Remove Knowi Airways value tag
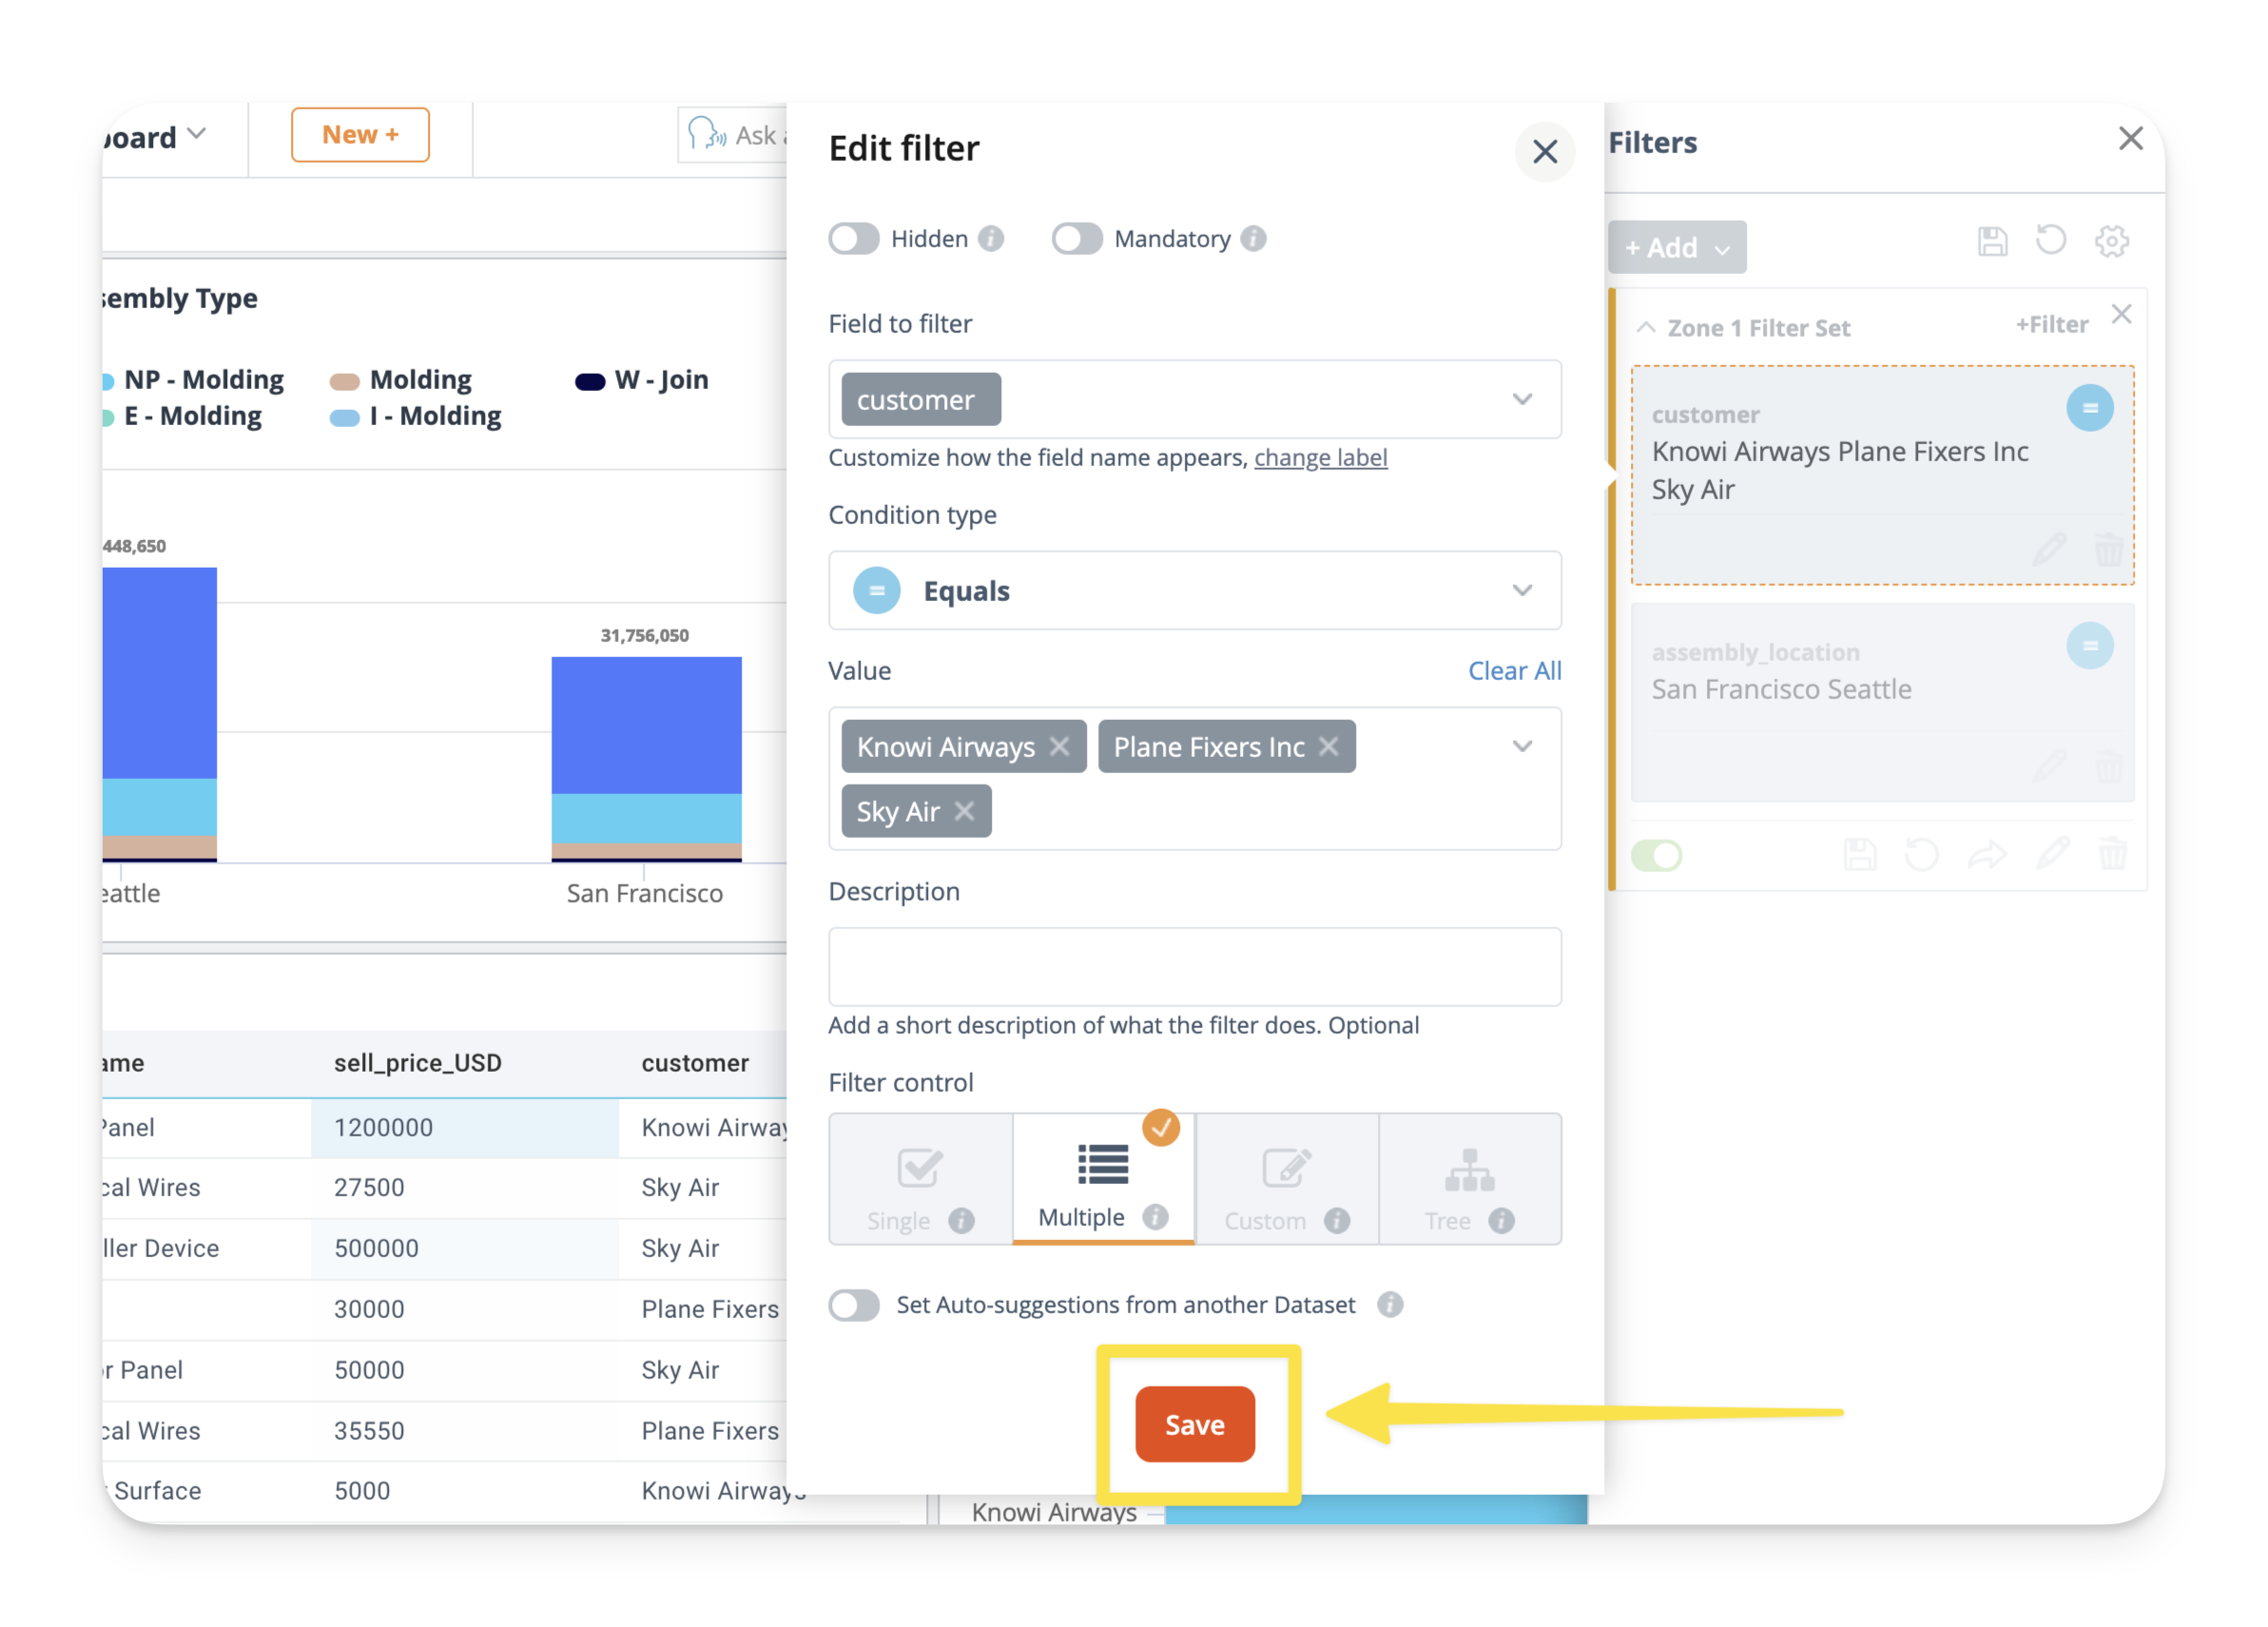This screenshot has width=2268, height=1627. 1060,747
